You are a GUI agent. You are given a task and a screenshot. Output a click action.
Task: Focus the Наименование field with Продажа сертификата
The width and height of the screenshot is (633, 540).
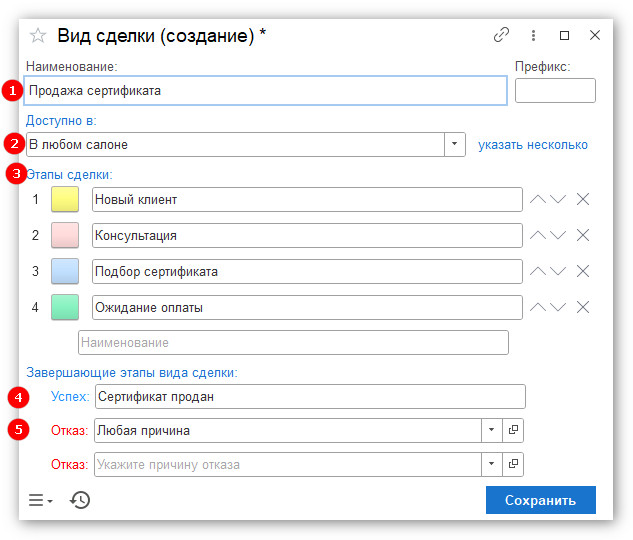pos(265,90)
